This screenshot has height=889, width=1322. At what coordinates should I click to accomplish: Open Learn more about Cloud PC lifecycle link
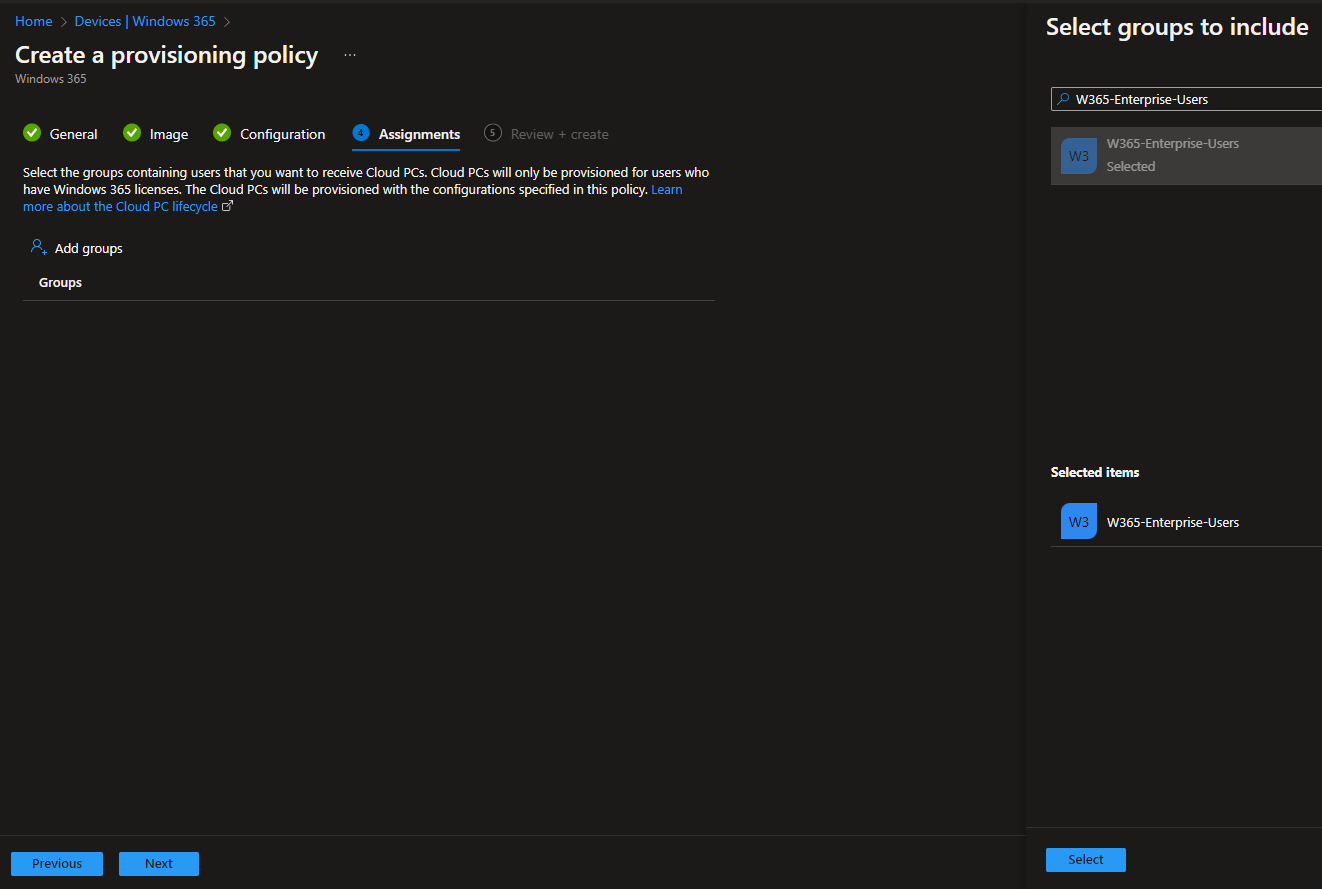(120, 206)
